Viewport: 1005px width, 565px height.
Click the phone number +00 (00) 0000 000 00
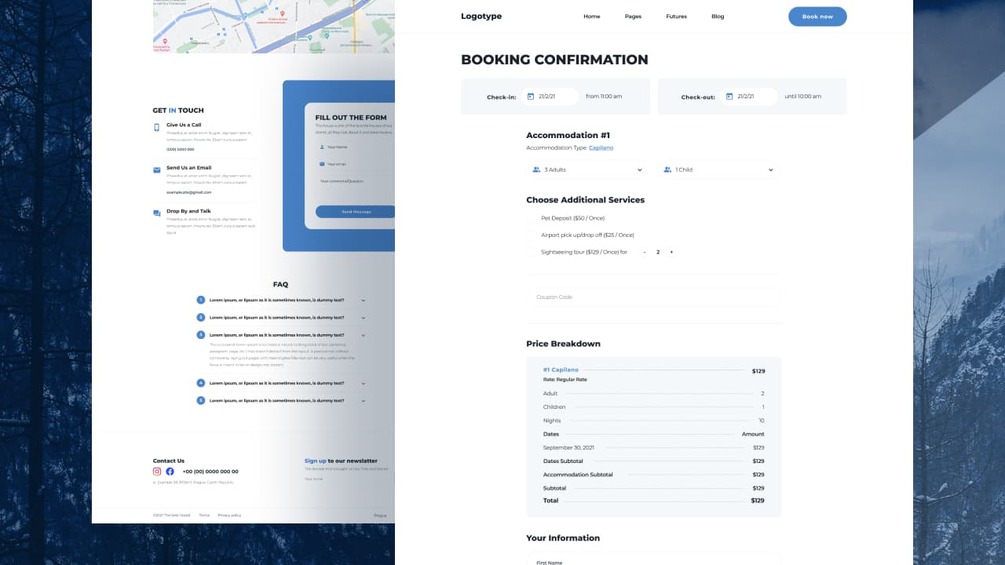(x=210, y=471)
